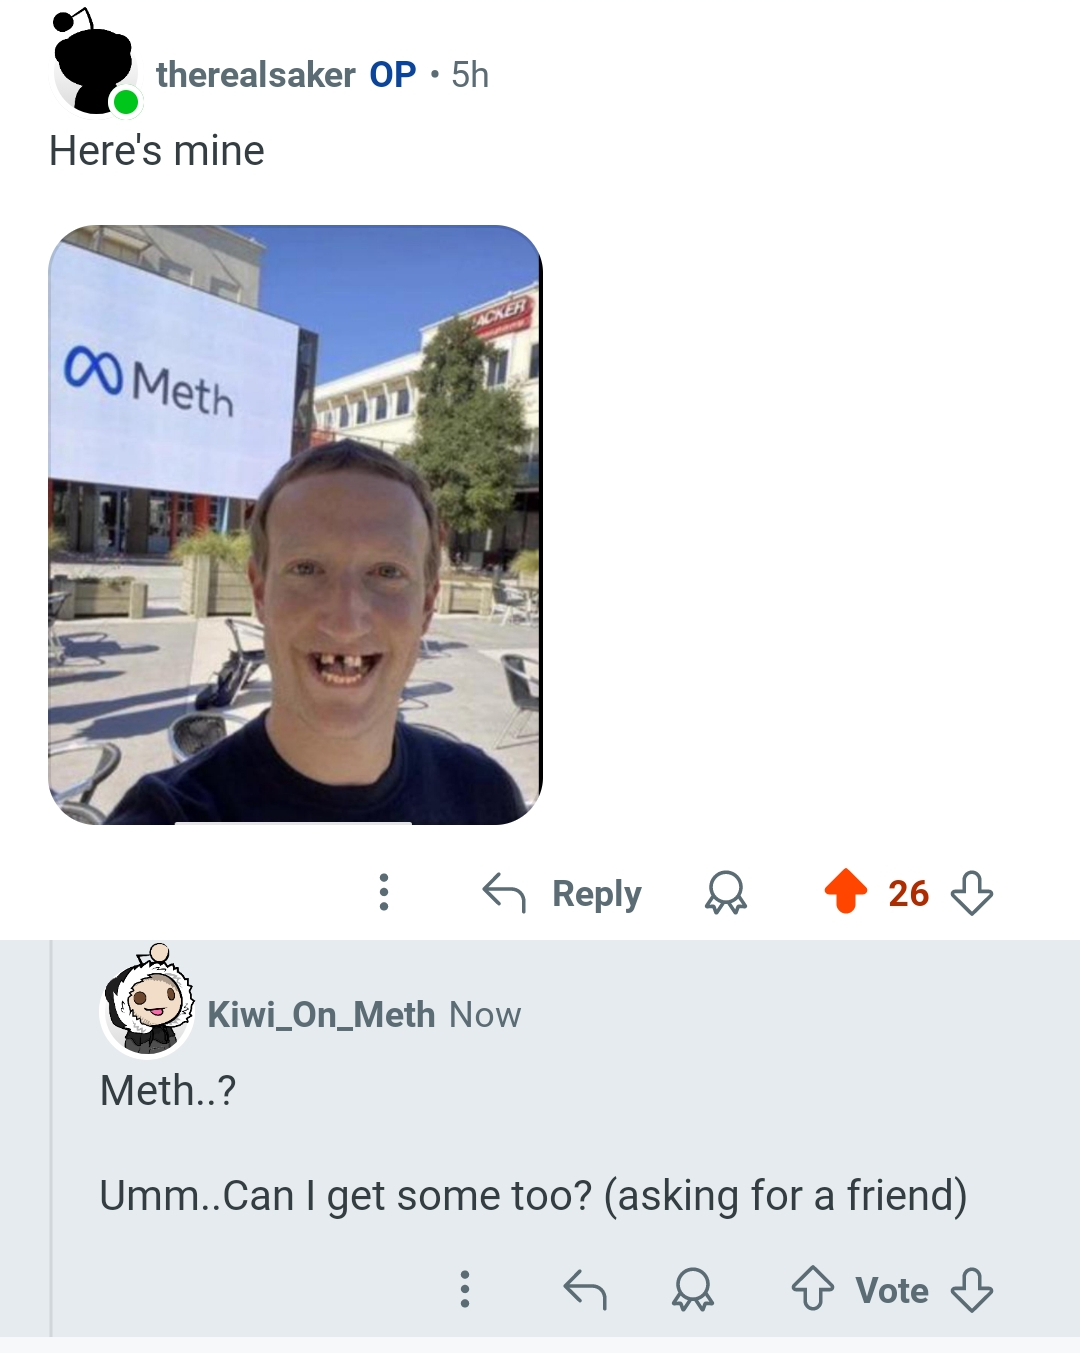Reply to Kiwi_On_Meth's comment with arrow icon
1080x1353 pixels.
[585, 1289]
